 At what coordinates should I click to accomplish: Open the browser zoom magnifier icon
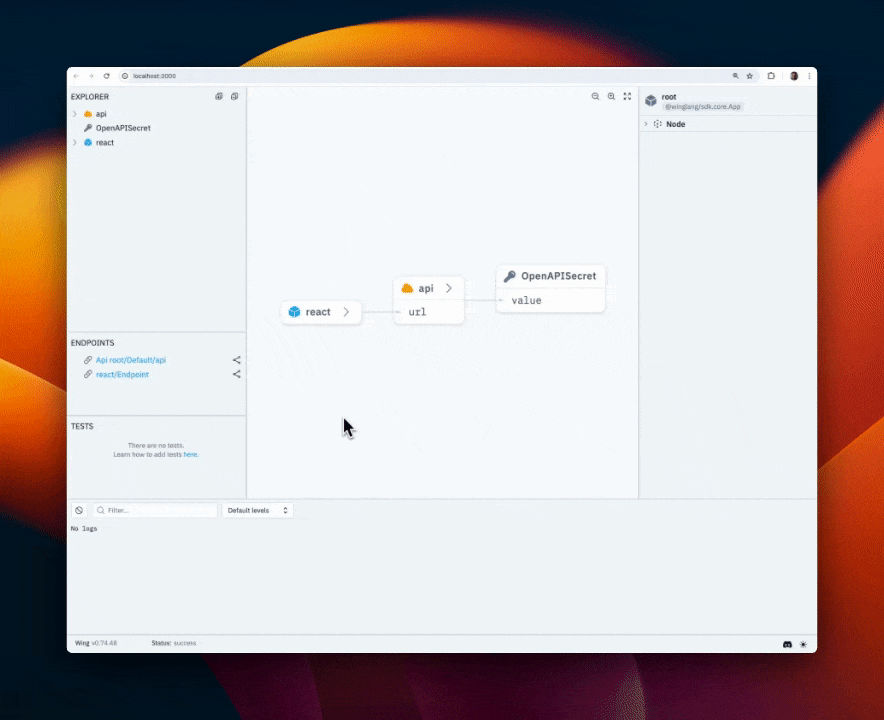pyautogui.click(x=735, y=76)
